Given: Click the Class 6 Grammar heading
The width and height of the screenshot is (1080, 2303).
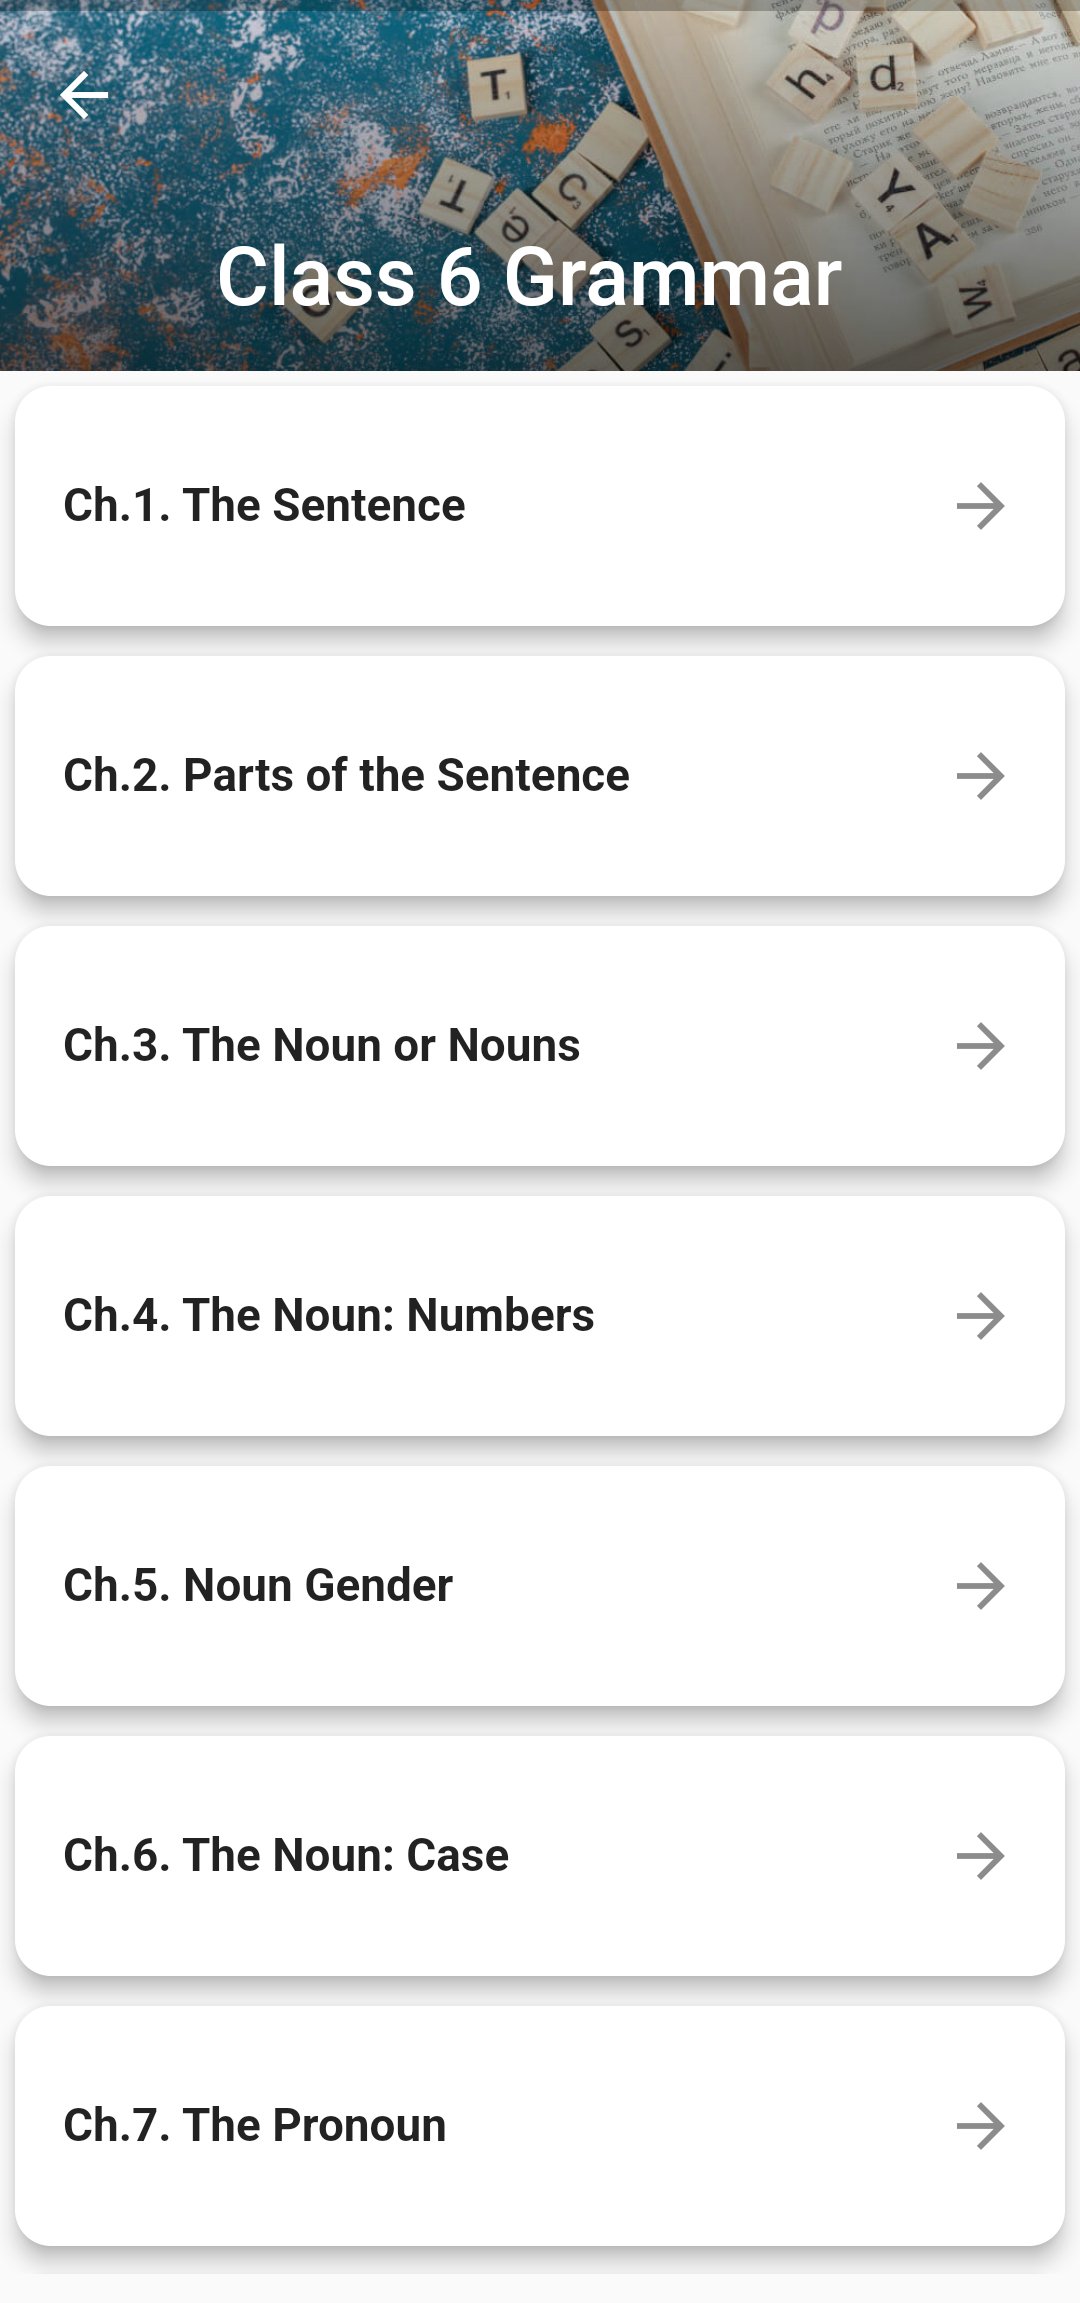Looking at the screenshot, I should 529,277.
